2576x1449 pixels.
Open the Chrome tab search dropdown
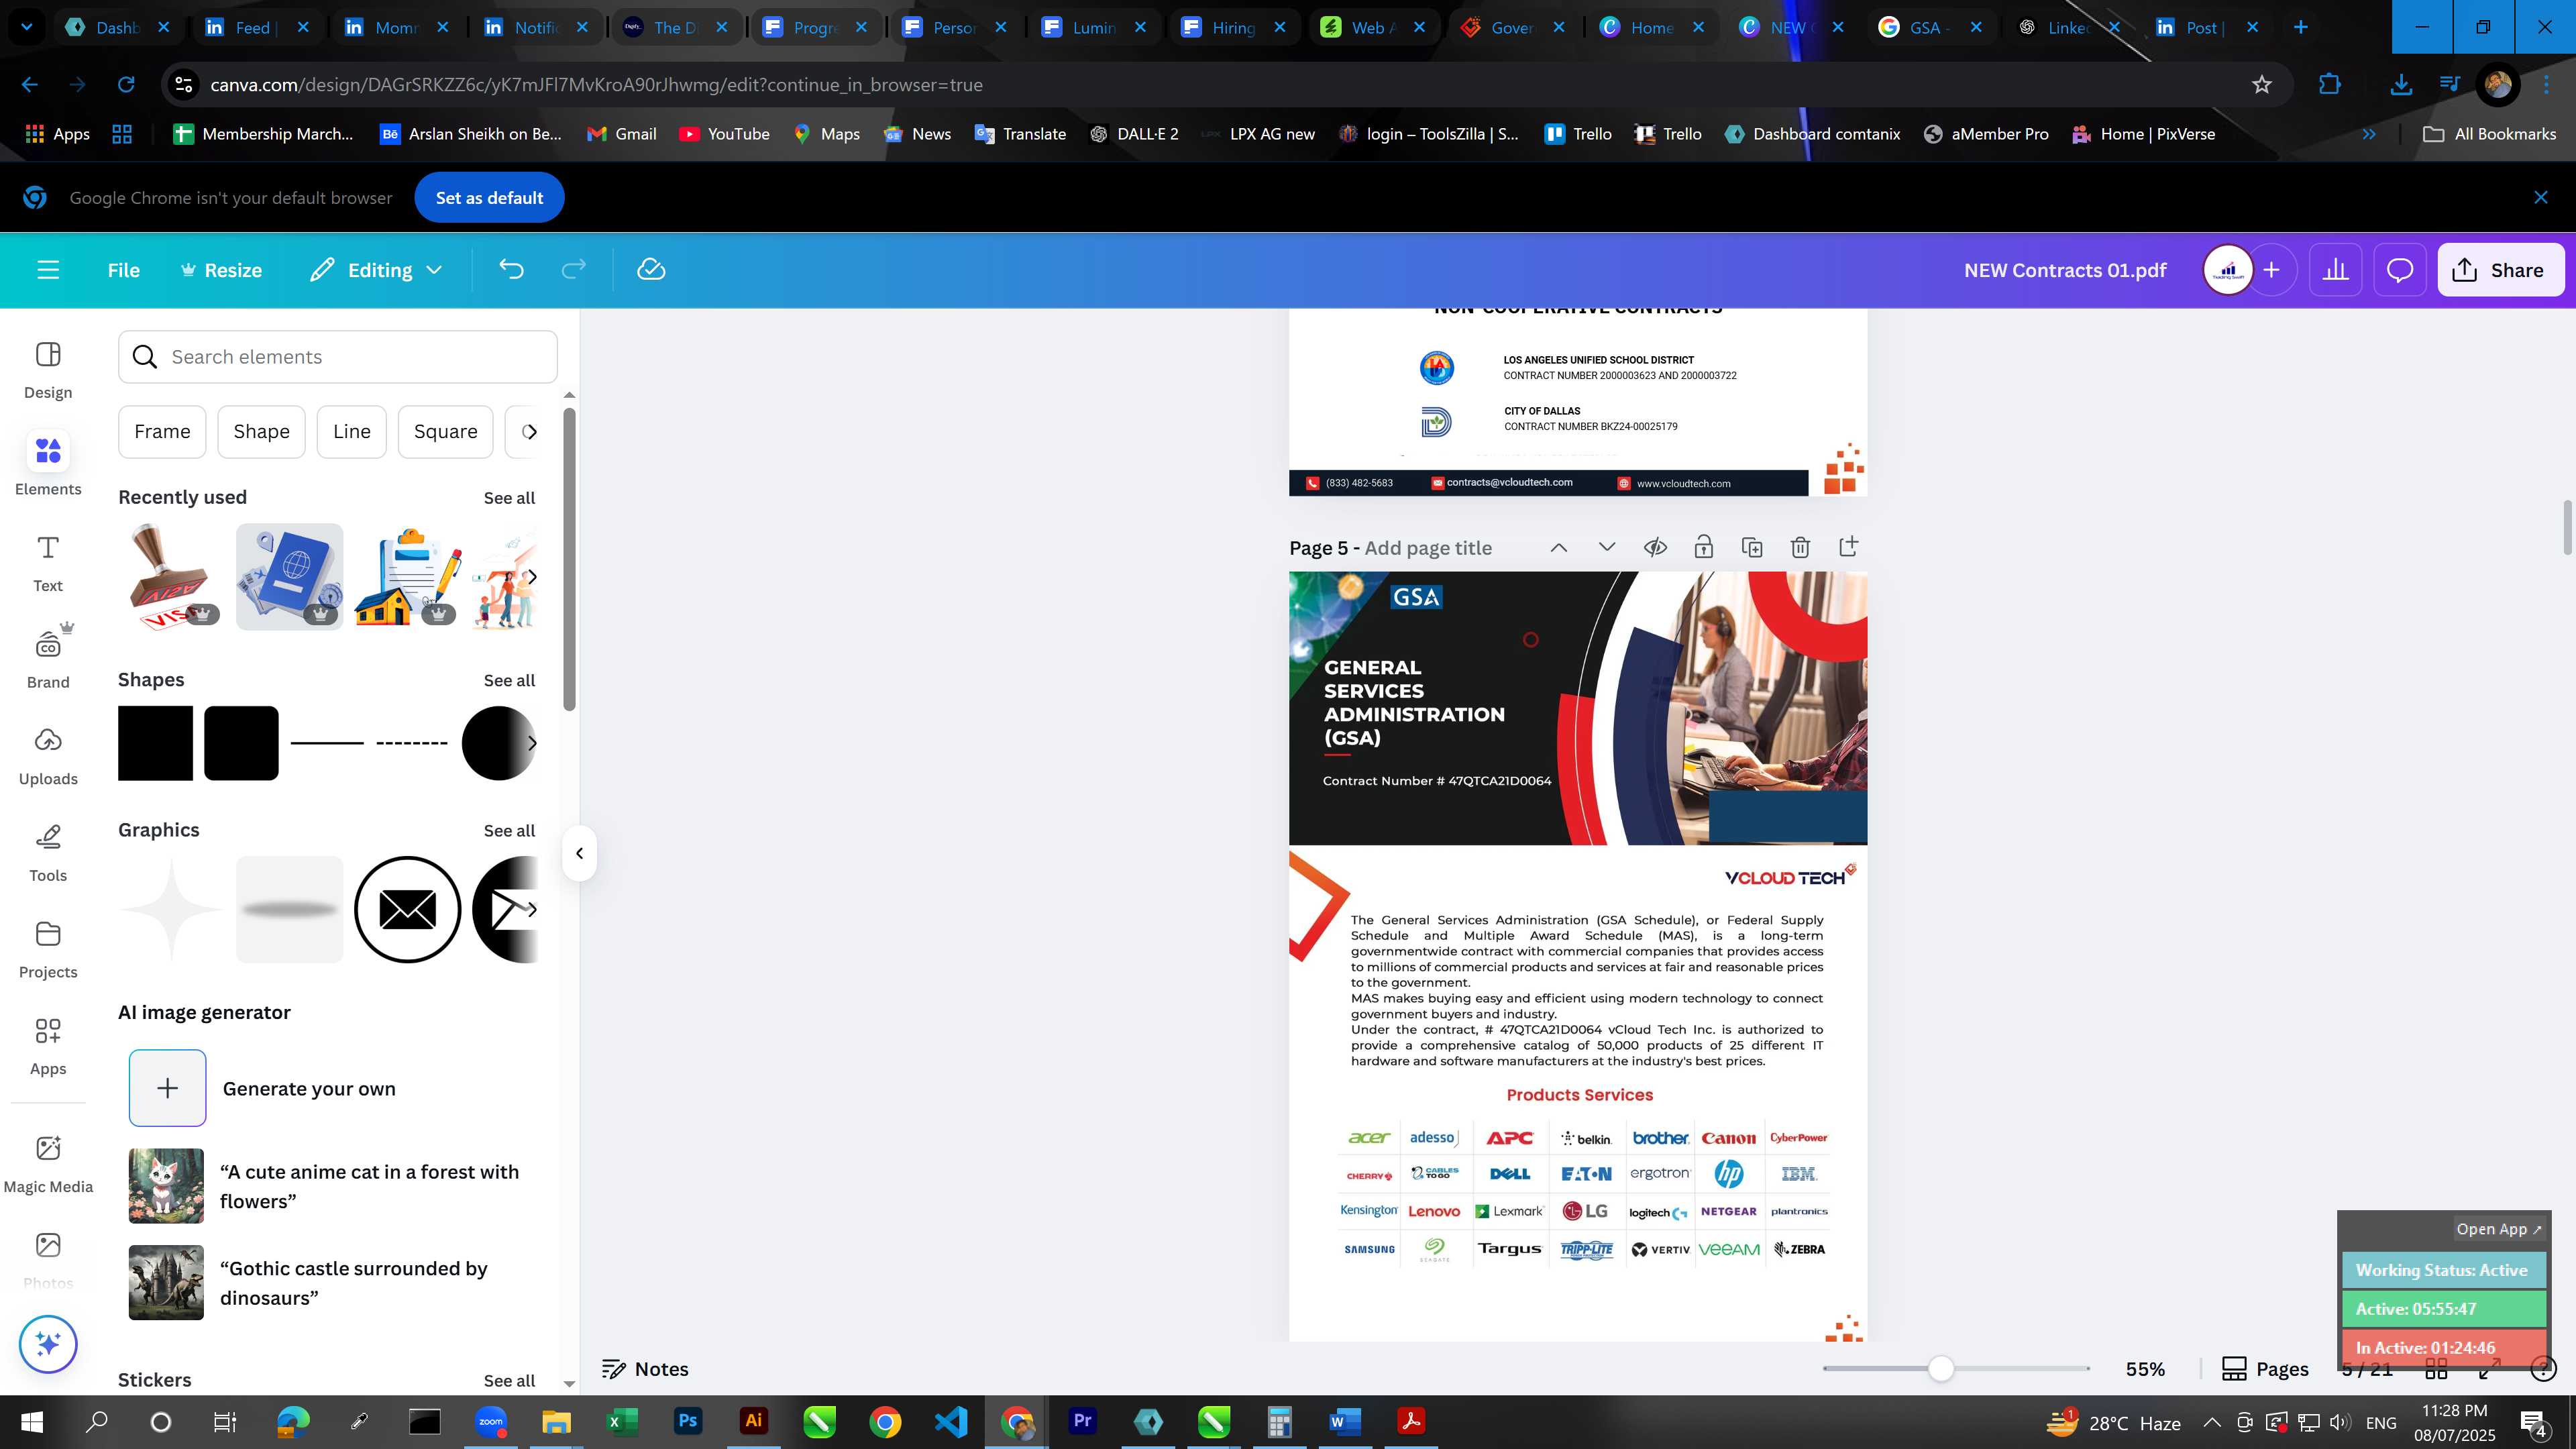click(x=27, y=27)
